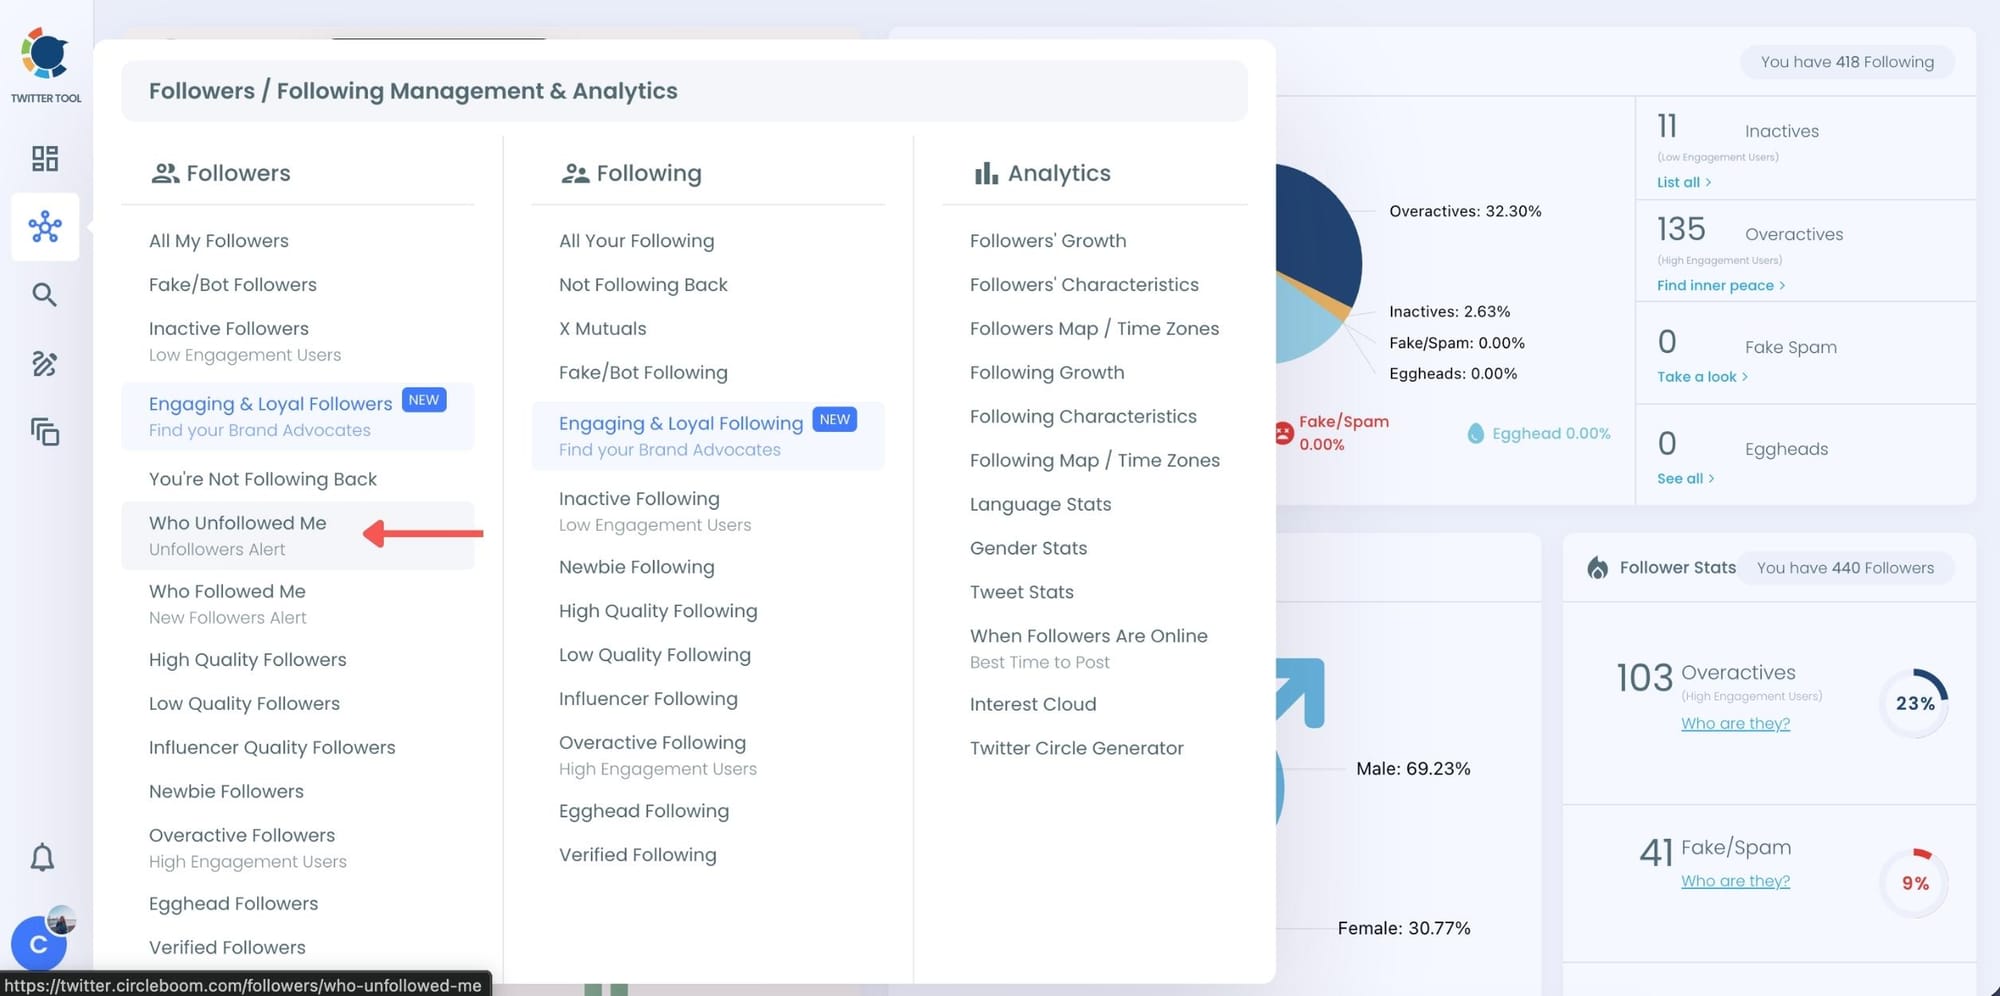Open the copy stack icon in sidebar
The image size is (2000, 996).
[x=45, y=432]
